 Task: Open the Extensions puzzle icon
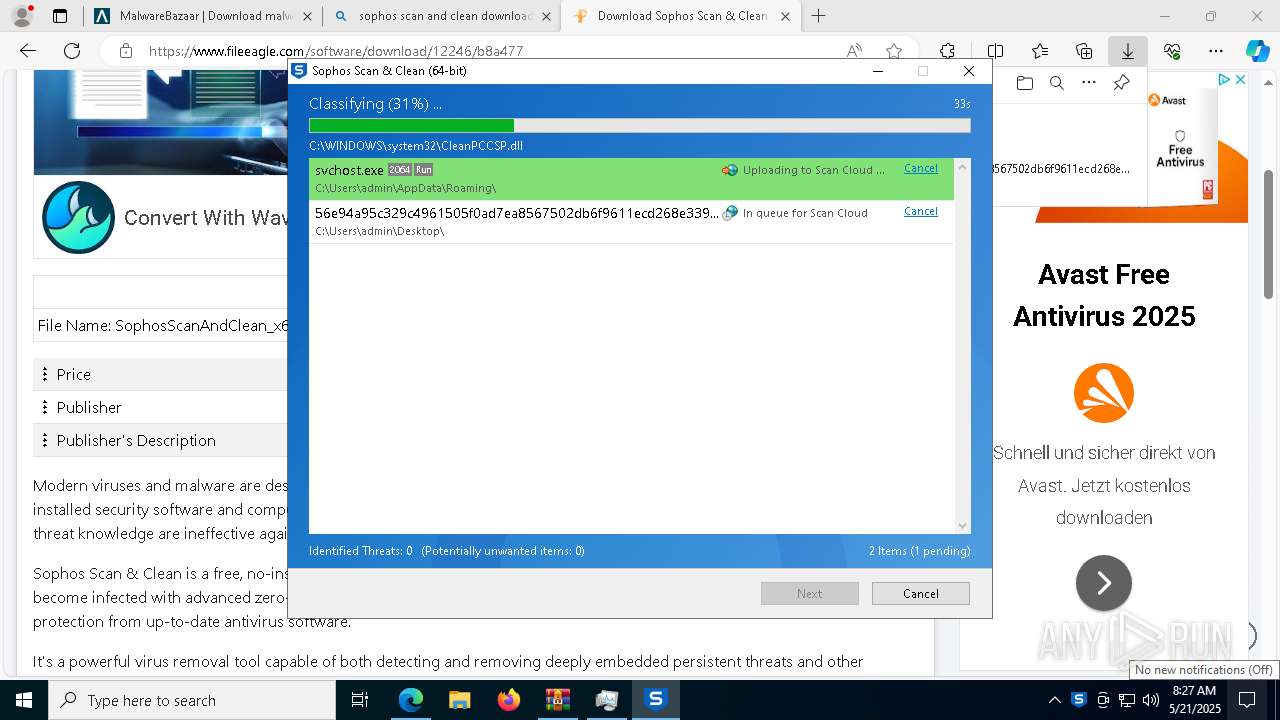[x=947, y=51]
